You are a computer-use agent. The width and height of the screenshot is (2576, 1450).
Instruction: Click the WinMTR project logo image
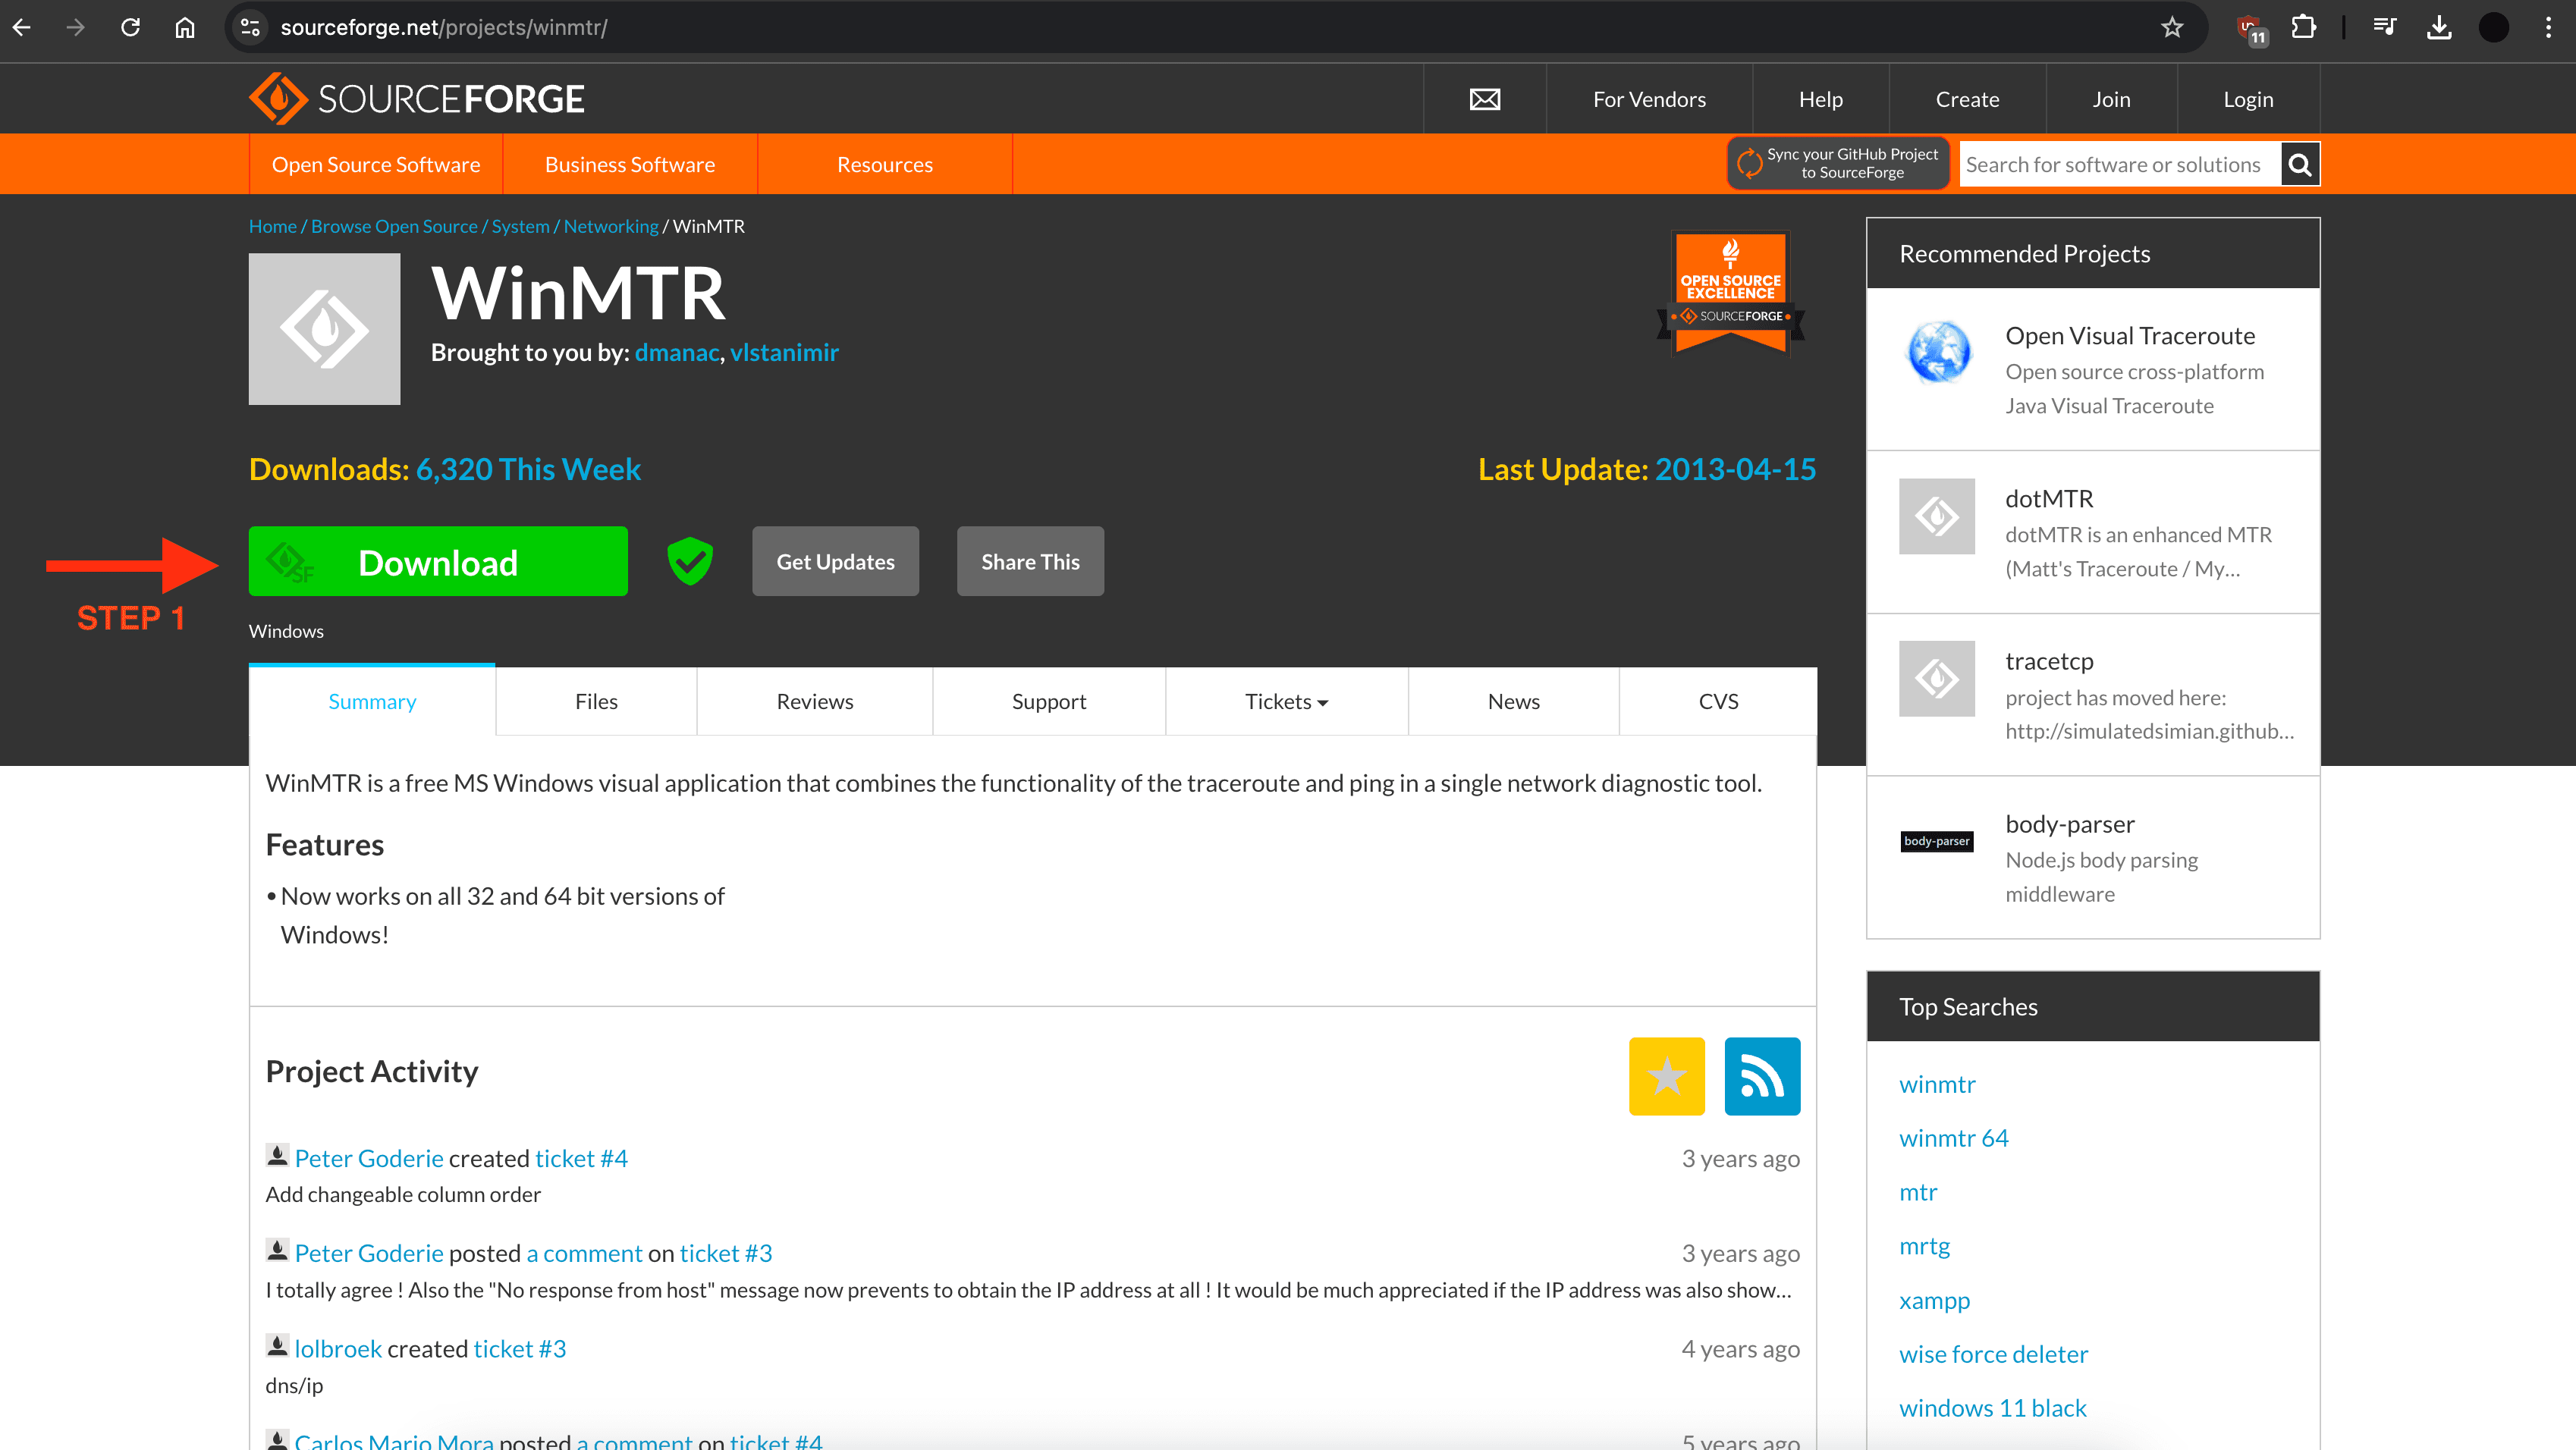click(324, 328)
